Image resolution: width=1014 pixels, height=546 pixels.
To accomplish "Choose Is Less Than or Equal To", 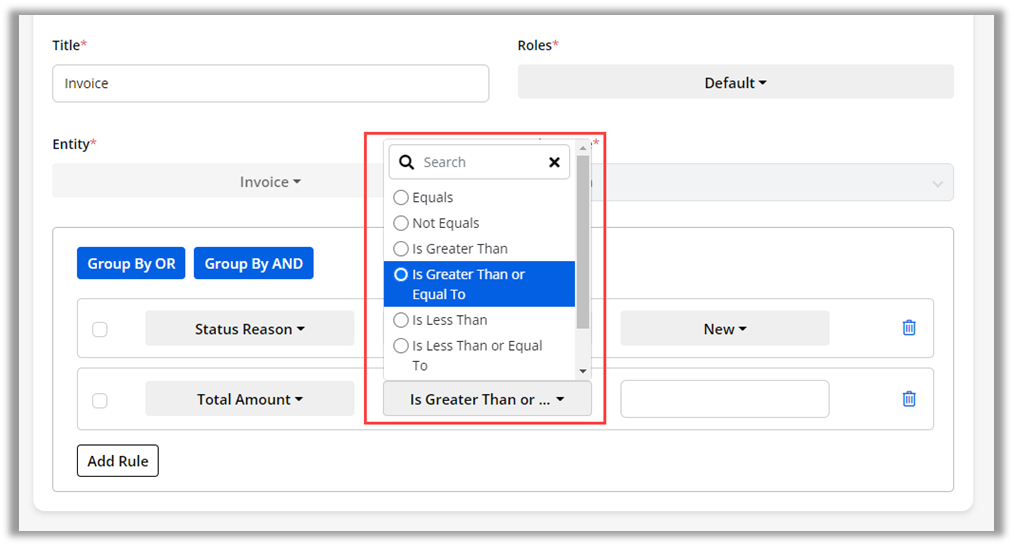I will click(x=401, y=346).
